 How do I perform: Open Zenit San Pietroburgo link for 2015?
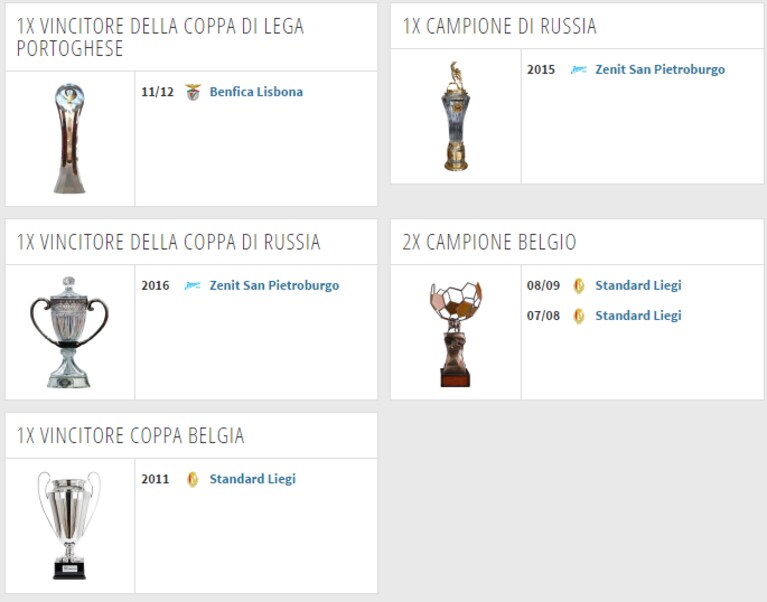pyautogui.click(x=660, y=69)
